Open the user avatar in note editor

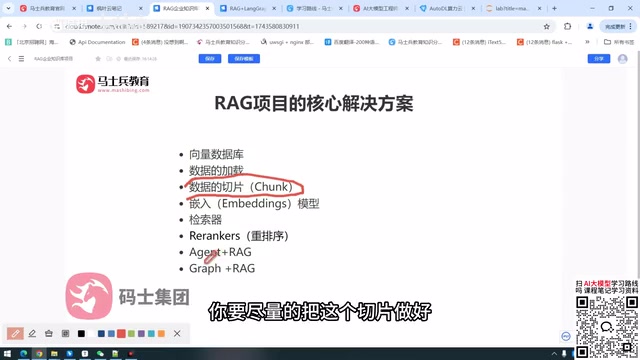tap(622, 59)
